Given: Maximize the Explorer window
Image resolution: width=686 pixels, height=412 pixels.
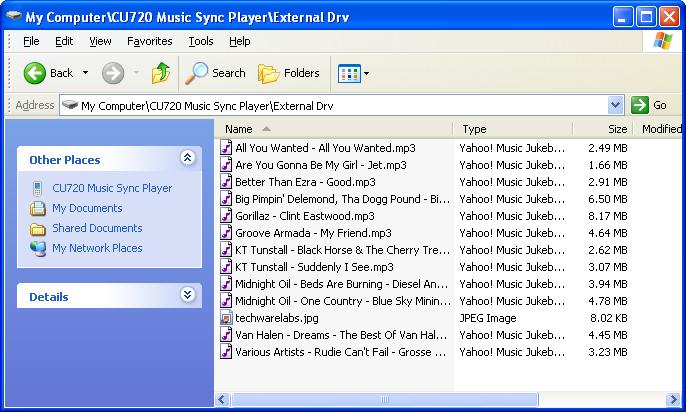Looking at the screenshot, I should pyautogui.click(x=646, y=17).
